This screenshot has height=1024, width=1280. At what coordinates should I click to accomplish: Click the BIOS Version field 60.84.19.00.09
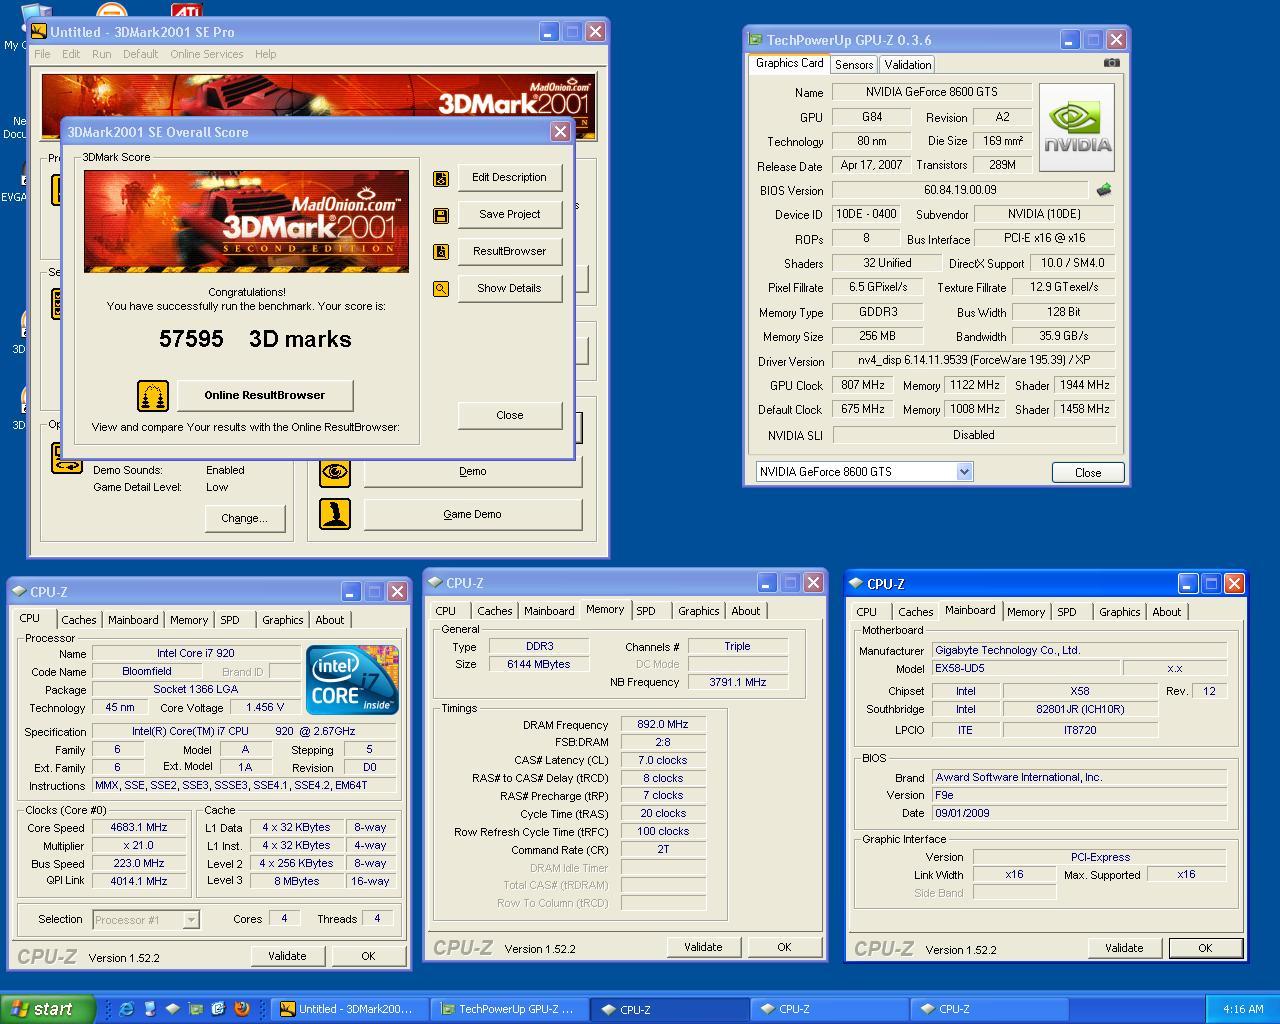960,190
